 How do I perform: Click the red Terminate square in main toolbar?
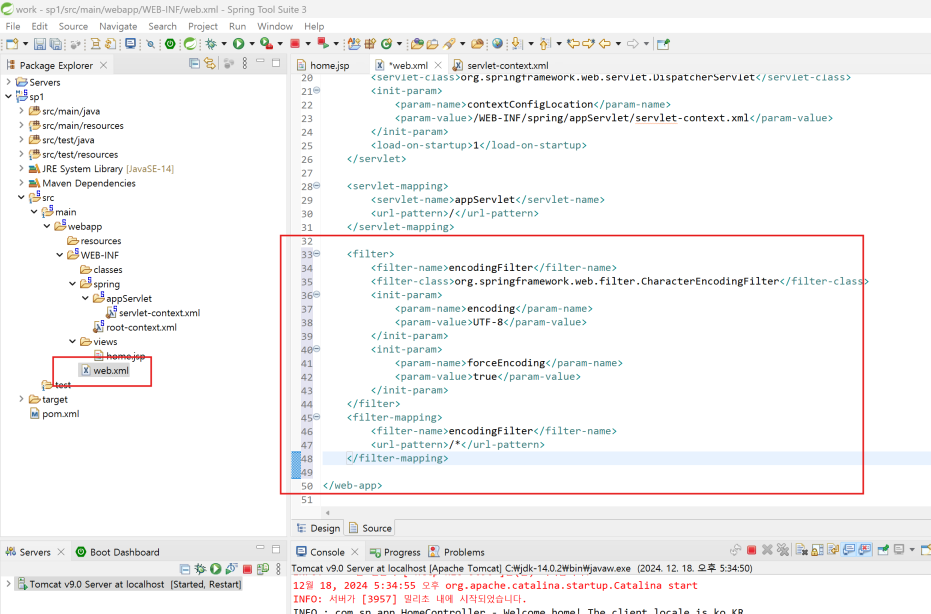click(x=295, y=44)
